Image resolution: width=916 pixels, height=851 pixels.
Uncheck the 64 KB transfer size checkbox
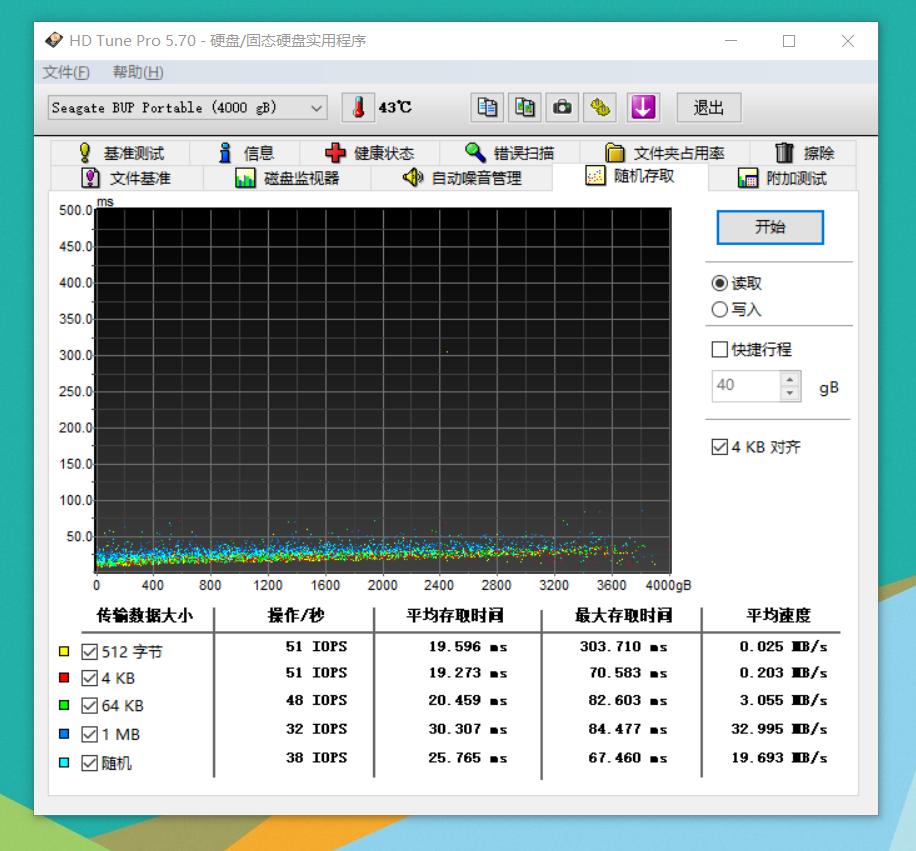(x=89, y=706)
